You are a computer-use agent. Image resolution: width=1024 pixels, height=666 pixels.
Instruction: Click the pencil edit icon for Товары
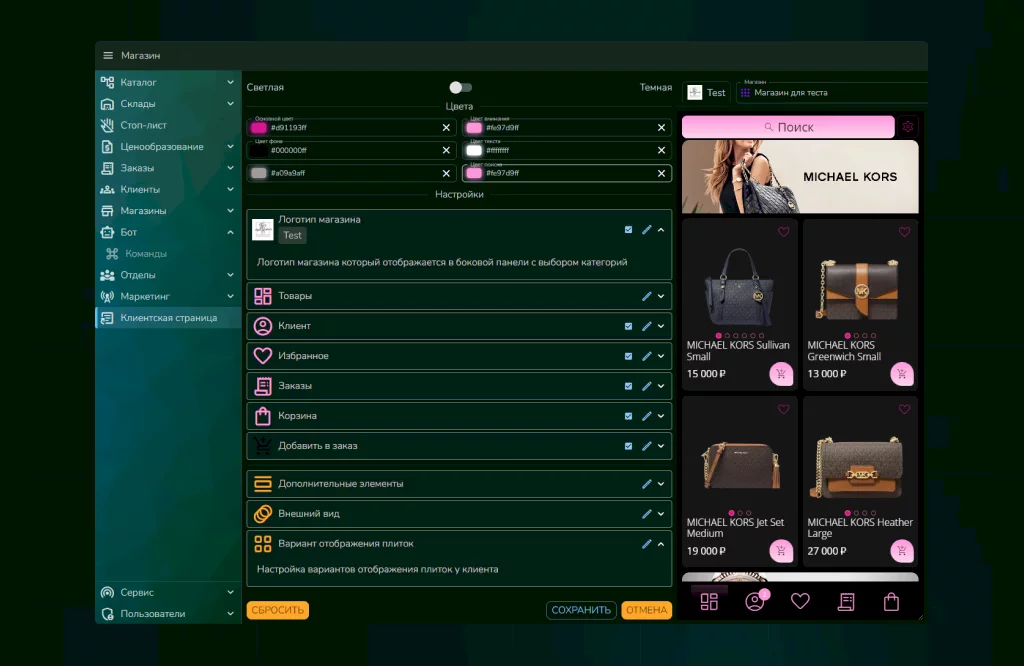(x=647, y=296)
